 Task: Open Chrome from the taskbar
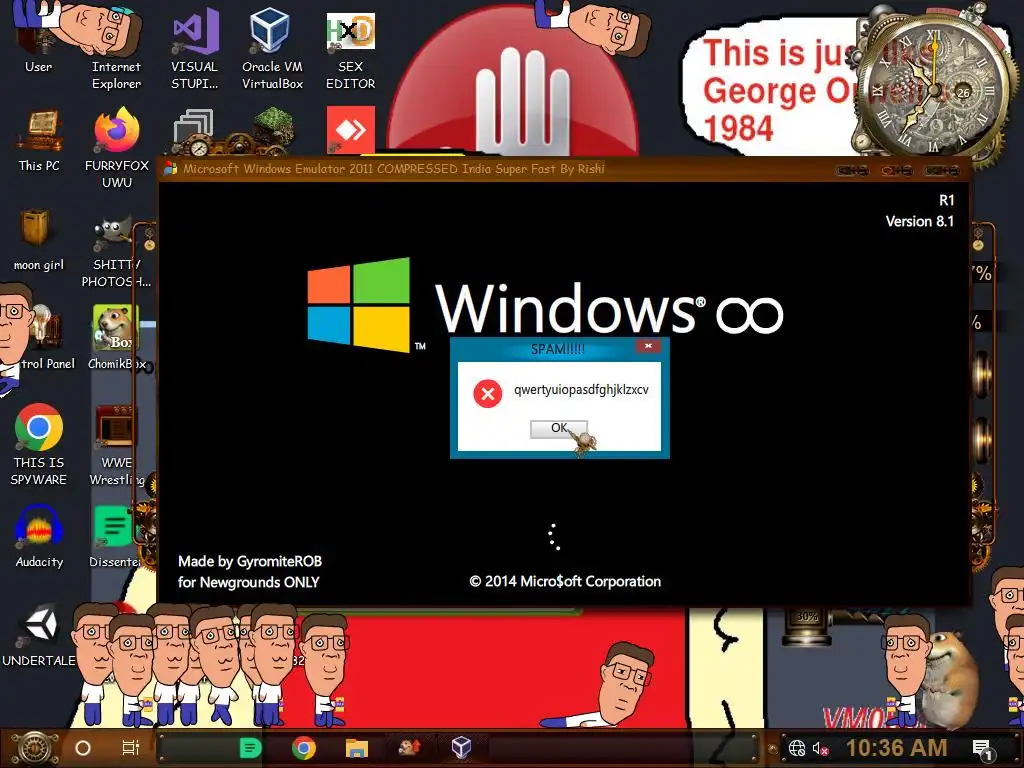tap(304, 748)
